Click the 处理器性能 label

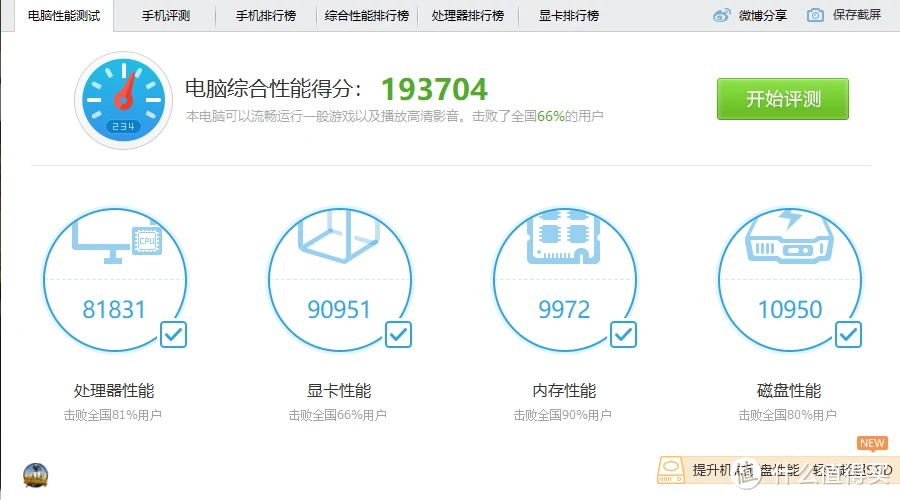(114, 391)
